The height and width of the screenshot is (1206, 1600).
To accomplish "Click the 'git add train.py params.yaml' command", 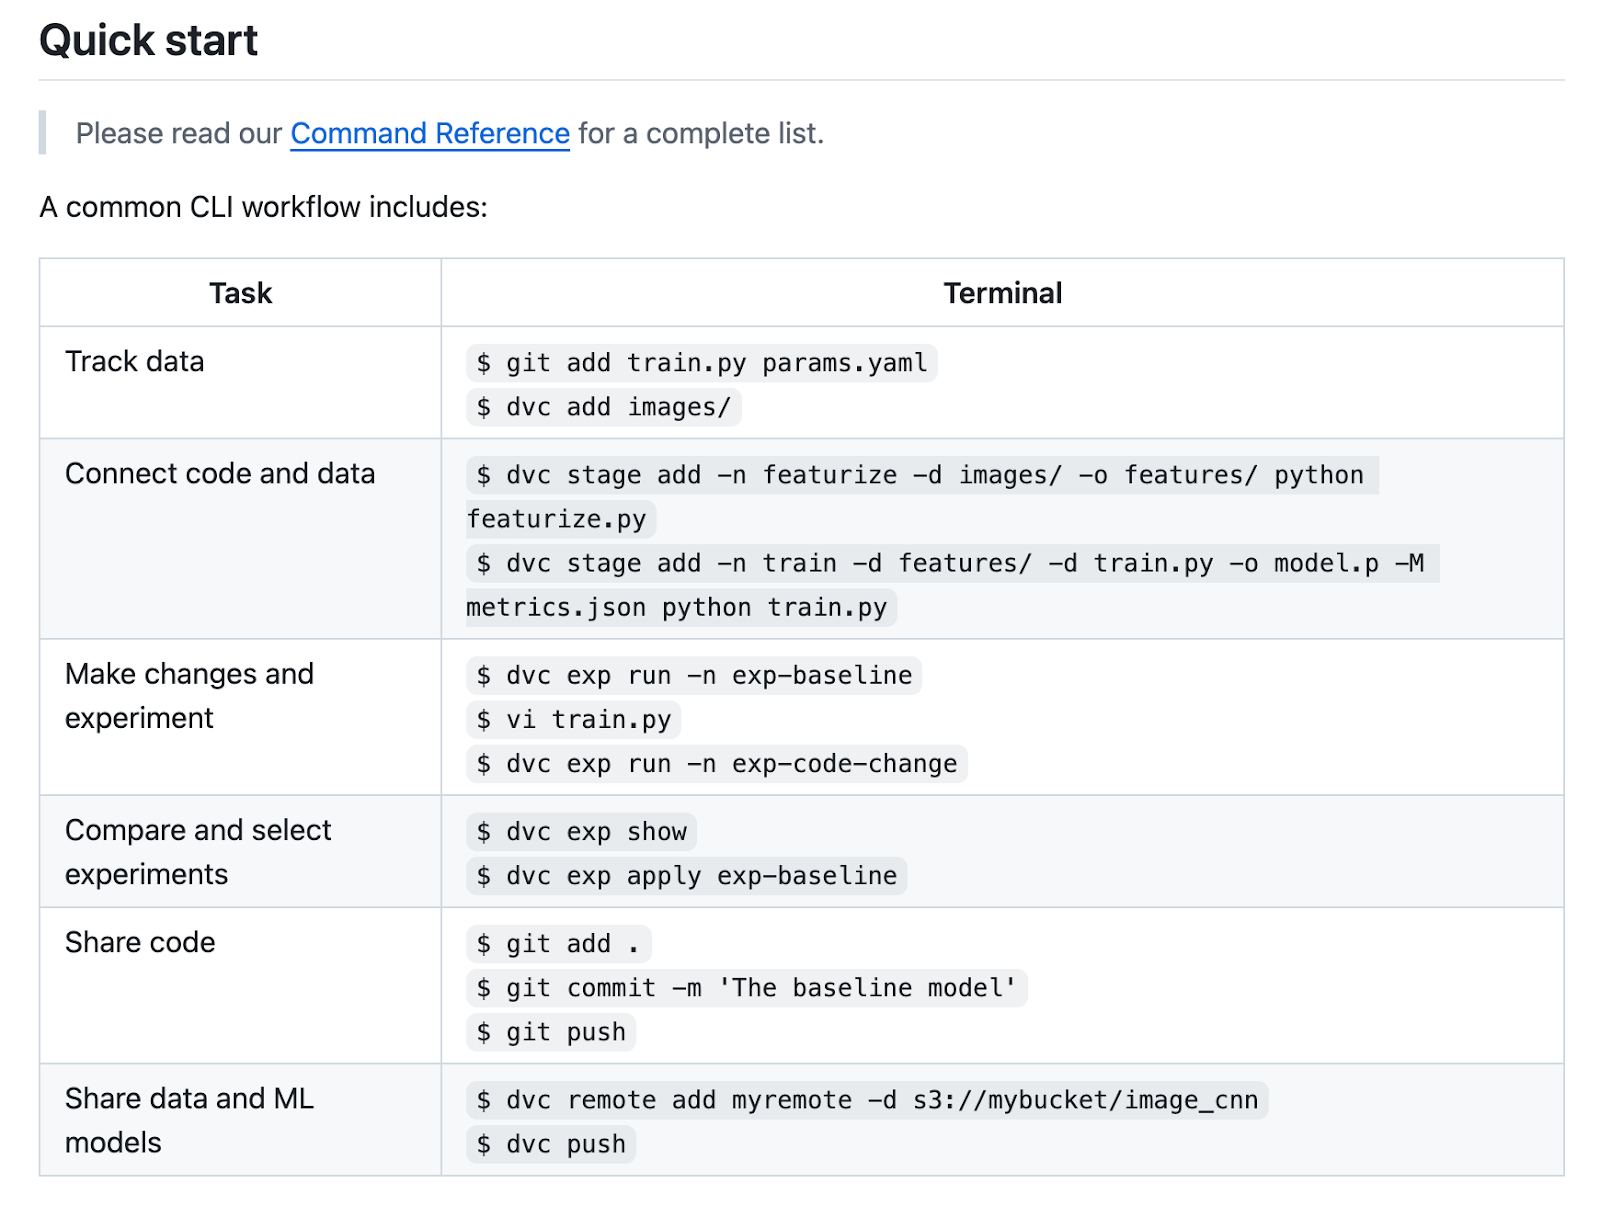I will click(701, 363).
